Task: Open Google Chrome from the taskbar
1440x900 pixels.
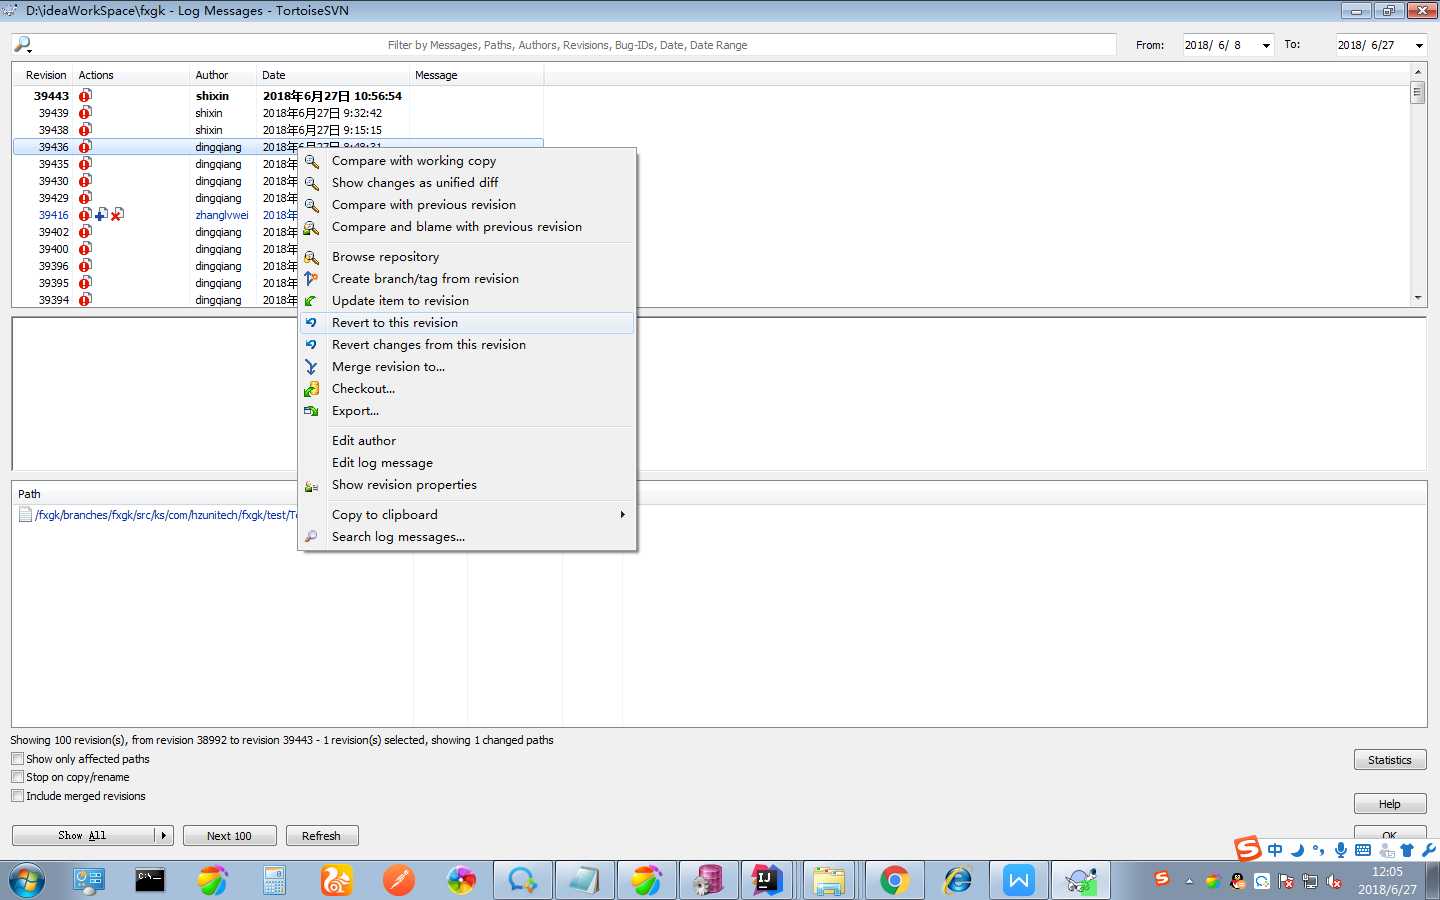Action: [x=895, y=881]
